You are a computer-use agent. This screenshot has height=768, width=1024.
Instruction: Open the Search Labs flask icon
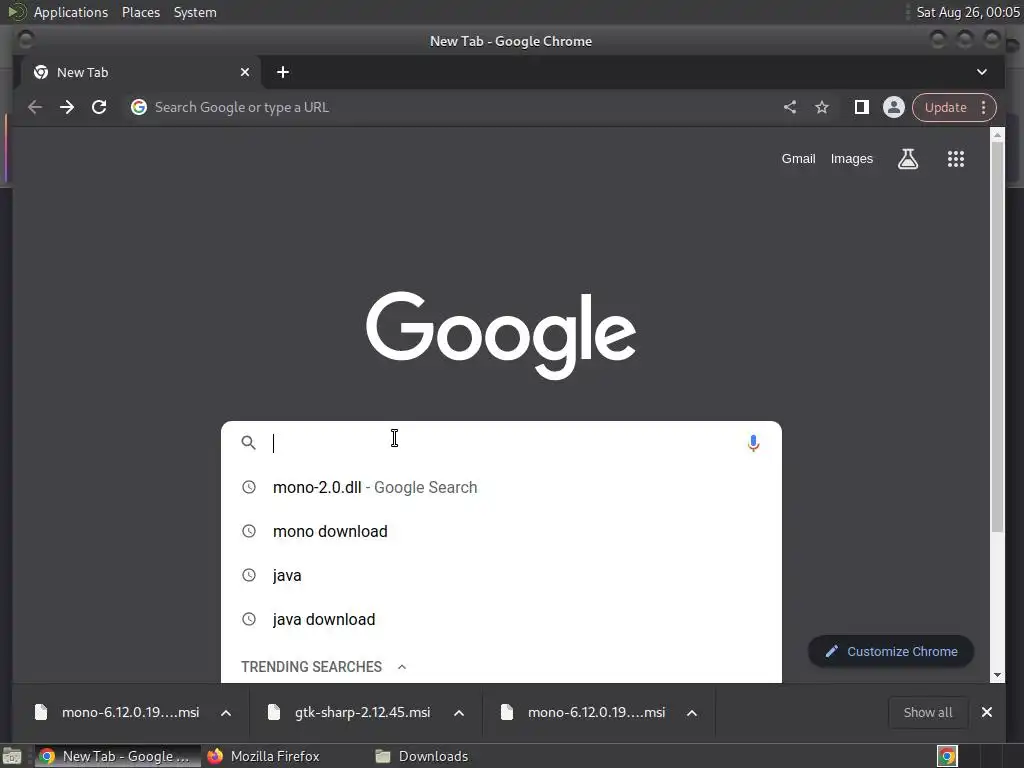point(908,159)
